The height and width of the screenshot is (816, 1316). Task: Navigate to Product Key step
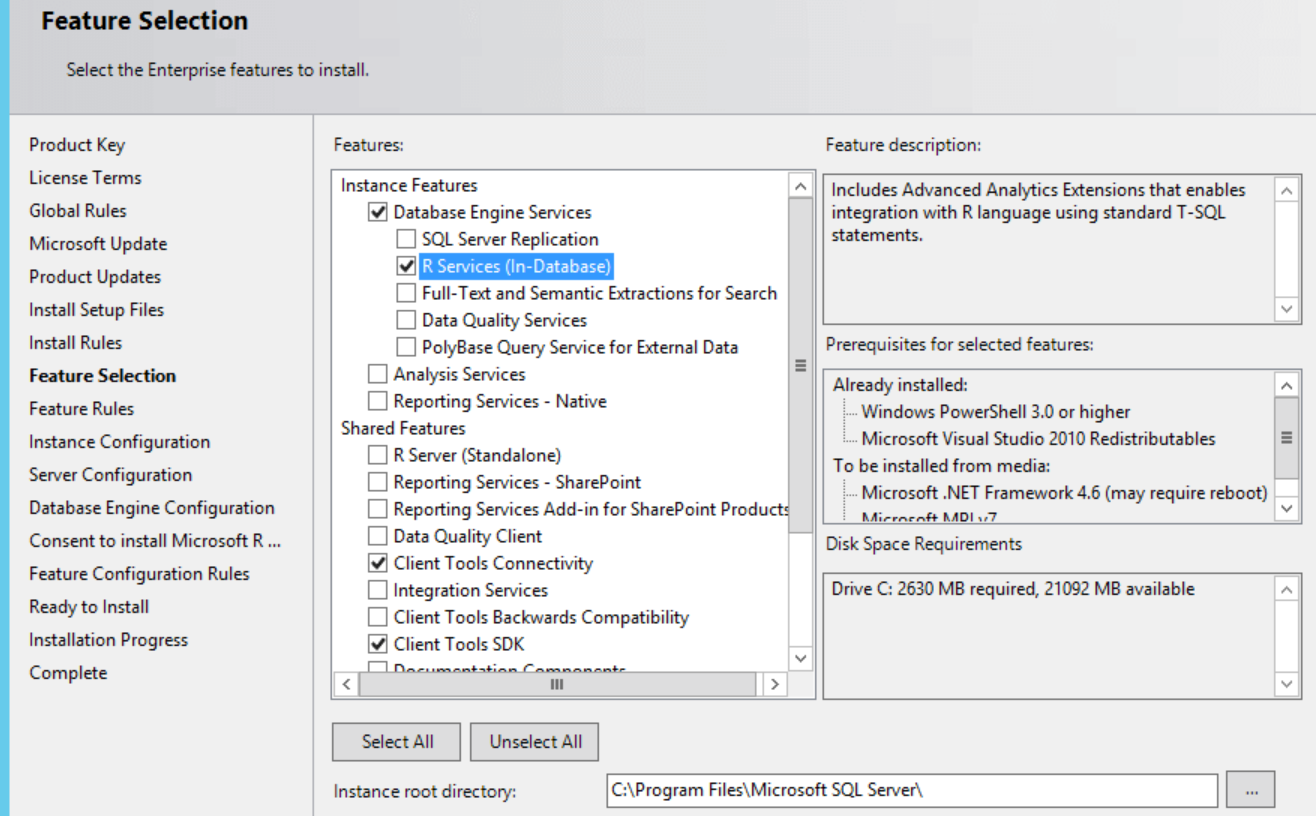[x=77, y=144]
